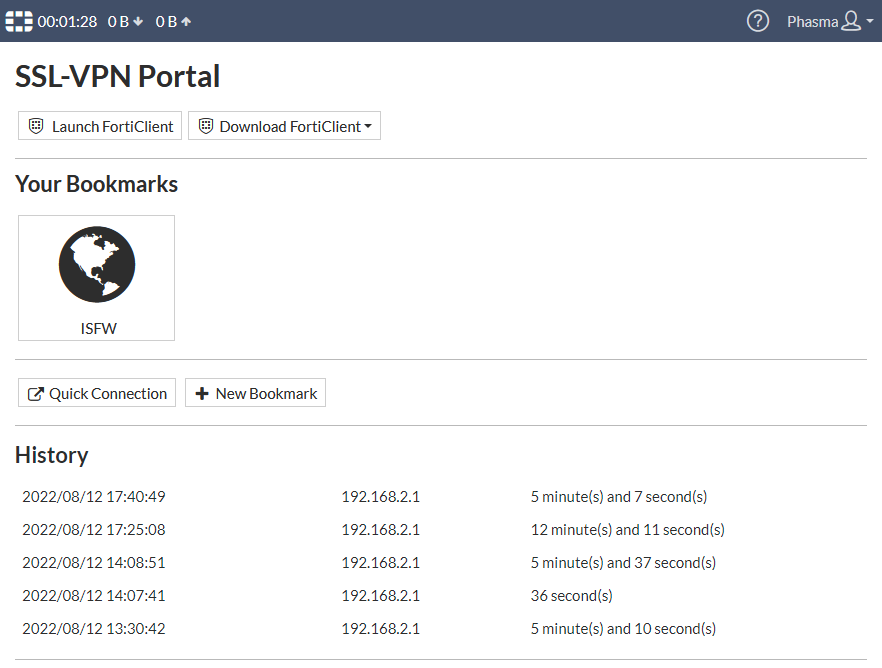Click the shield icon on Download FortiClient

[206, 126]
